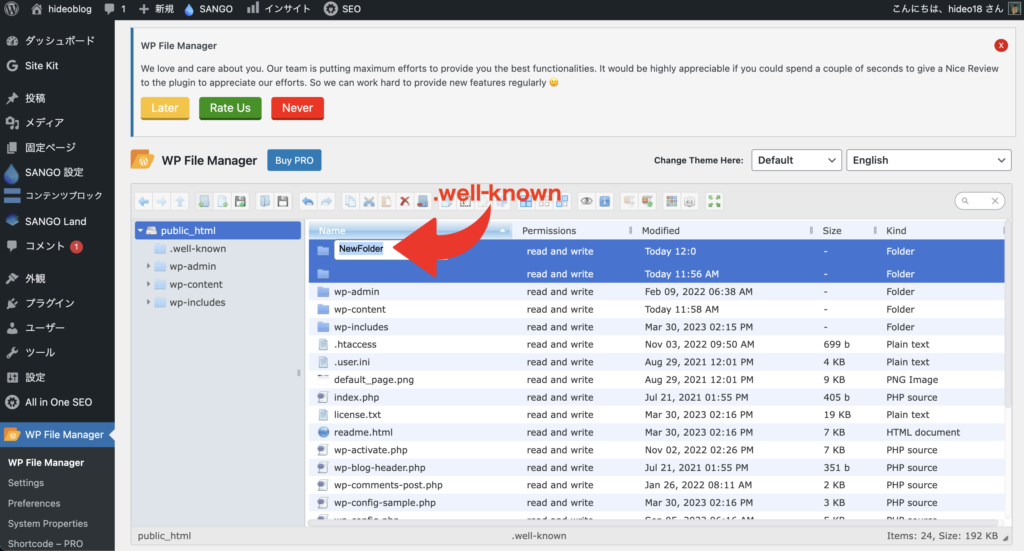Click the New file toolbar icon
This screenshot has height=551, width=1024.
(x=223, y=201)
